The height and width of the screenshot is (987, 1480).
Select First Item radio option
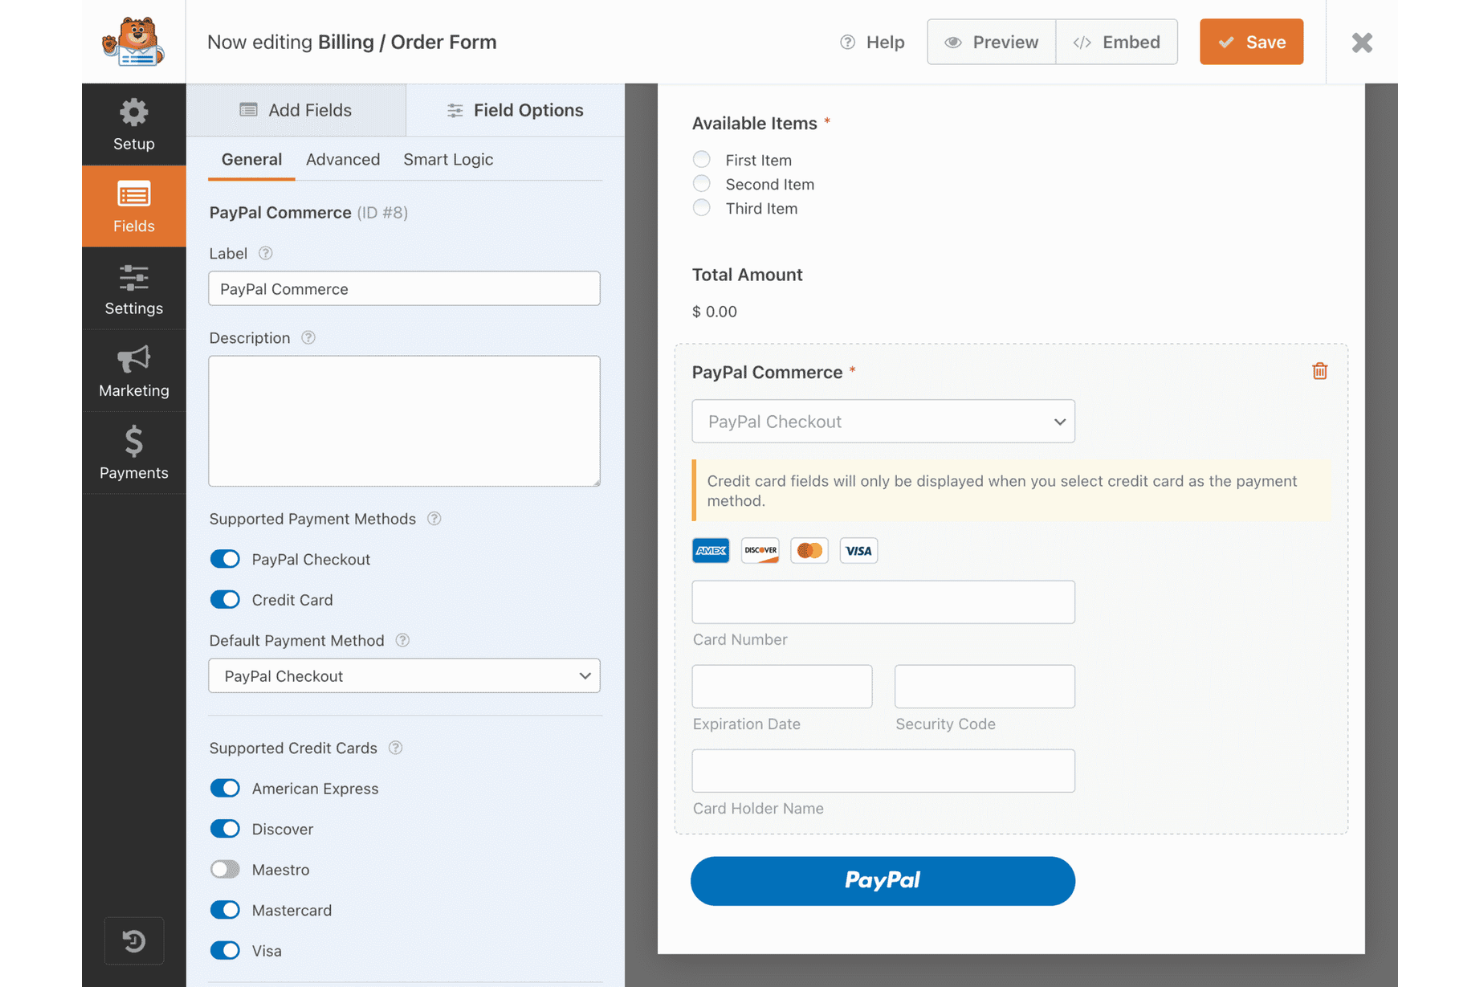click(x=702, y=159)
